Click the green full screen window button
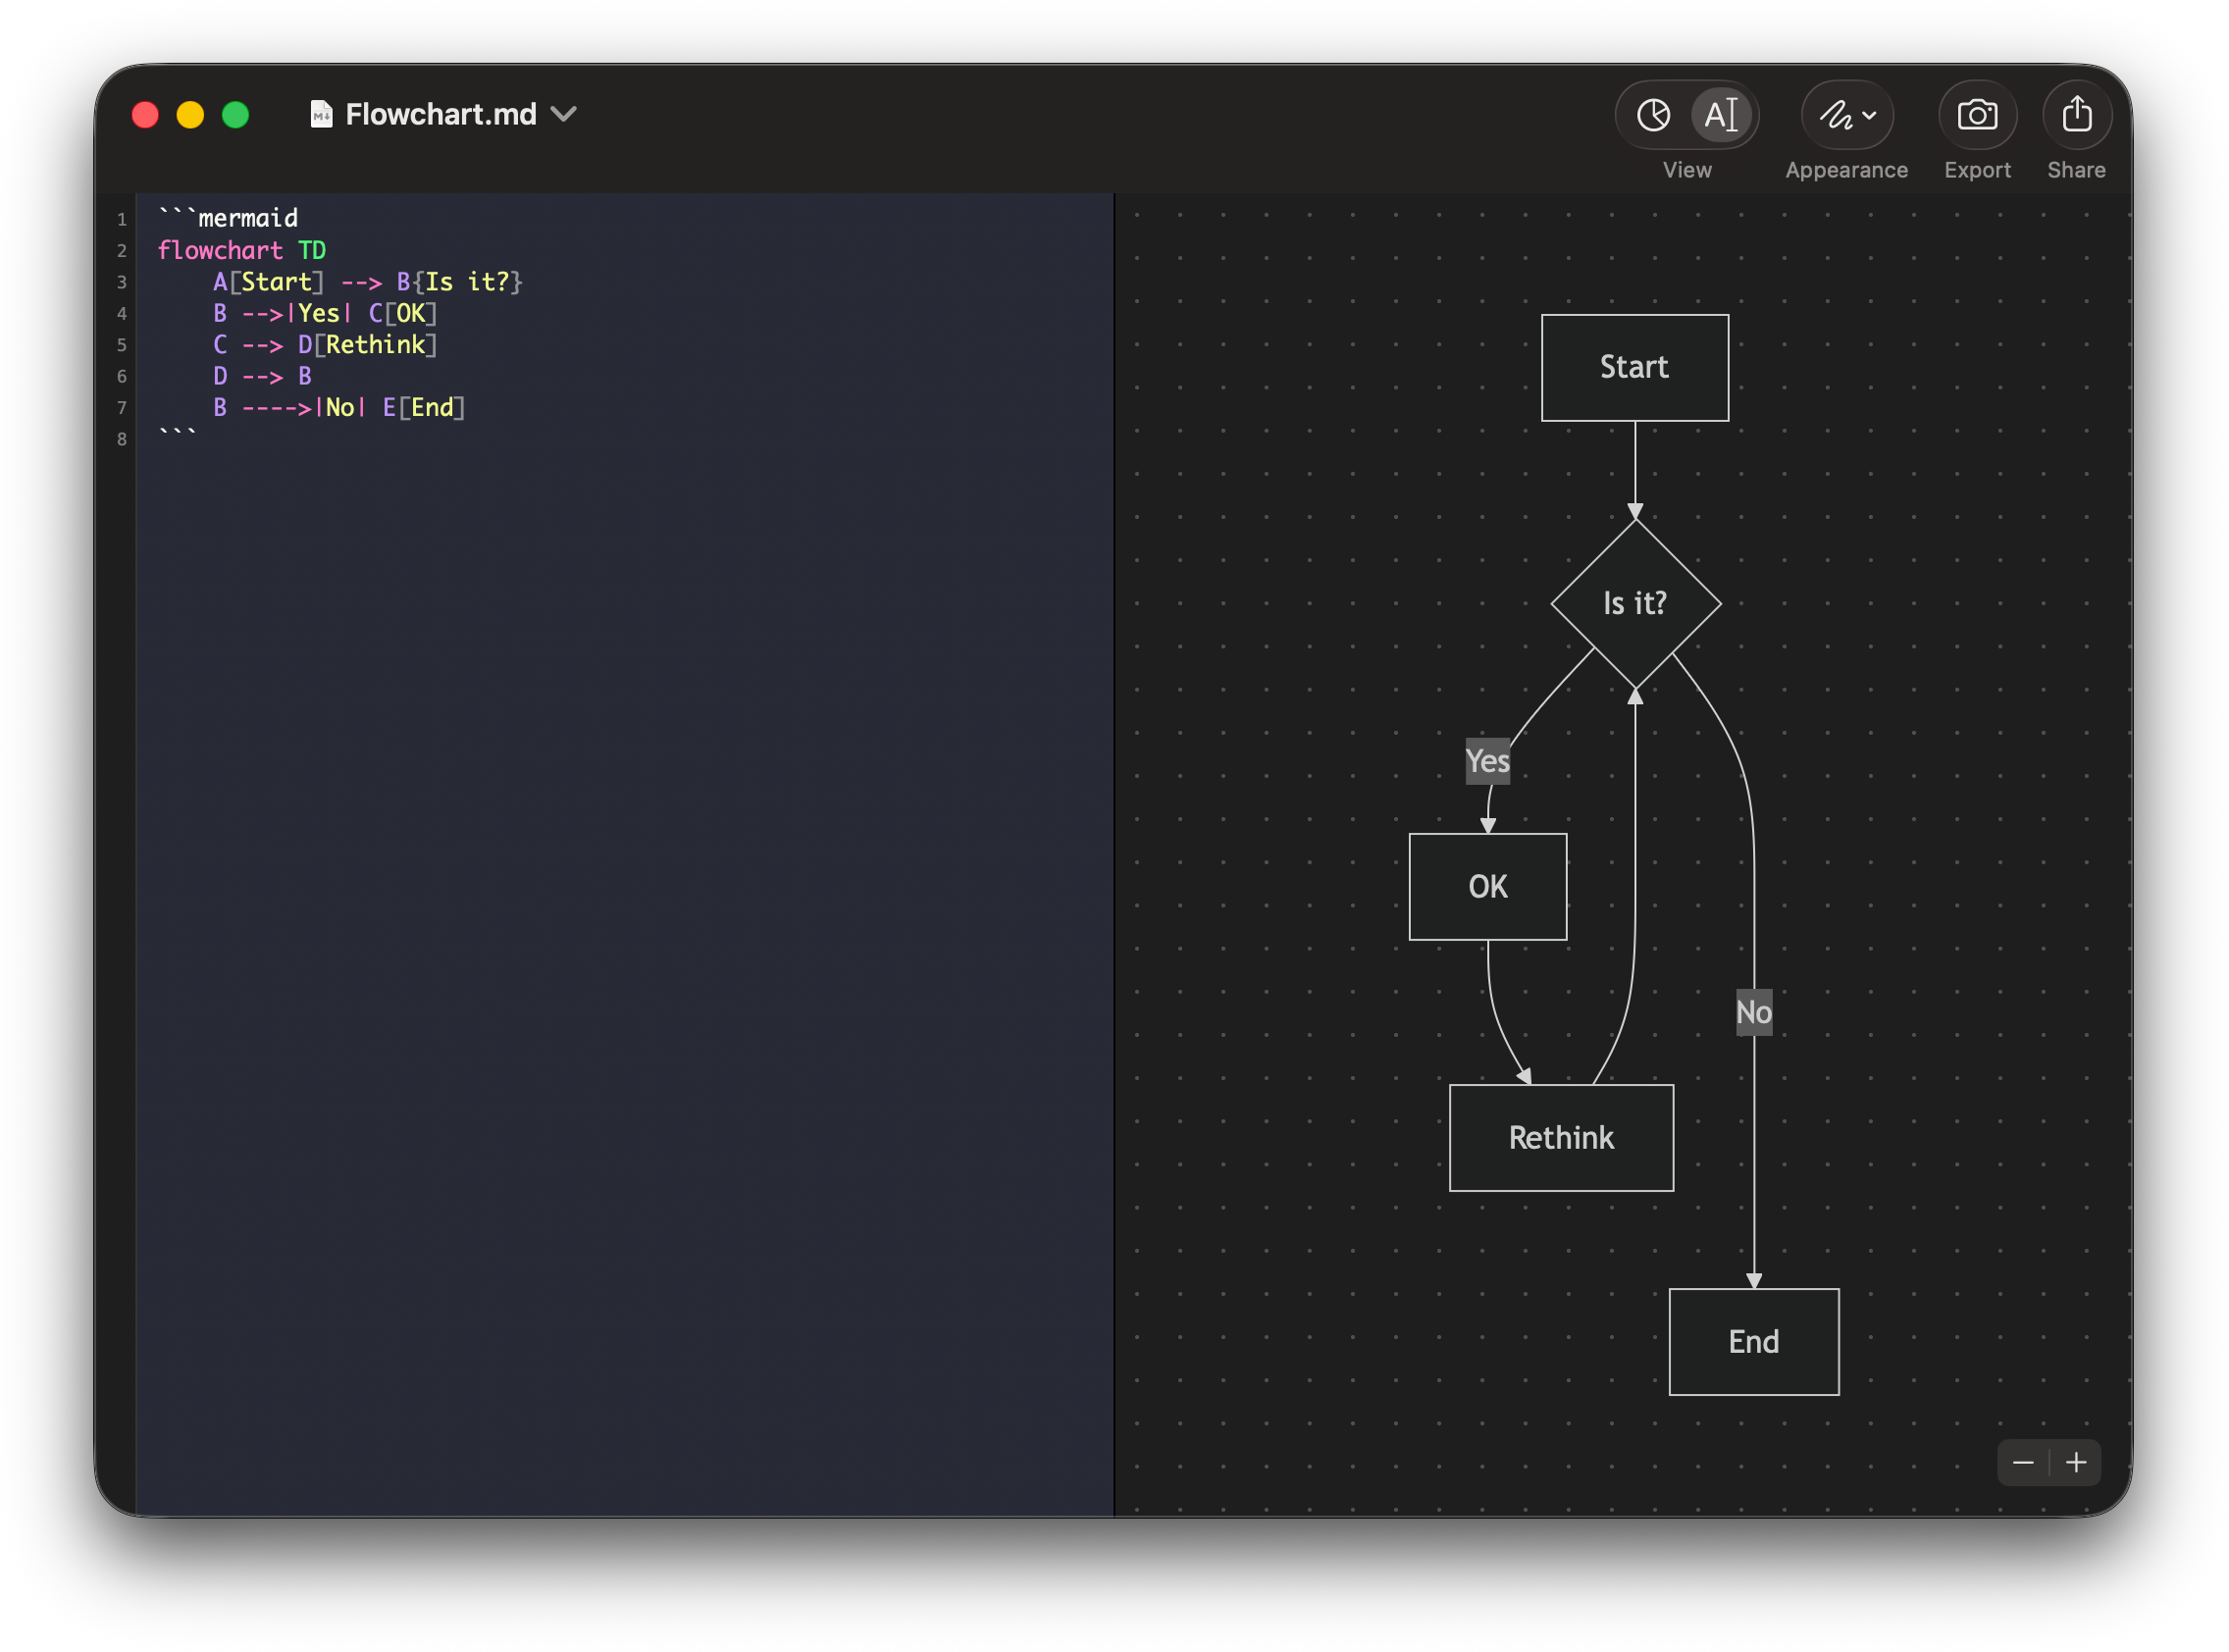 [x=235, y=115]
